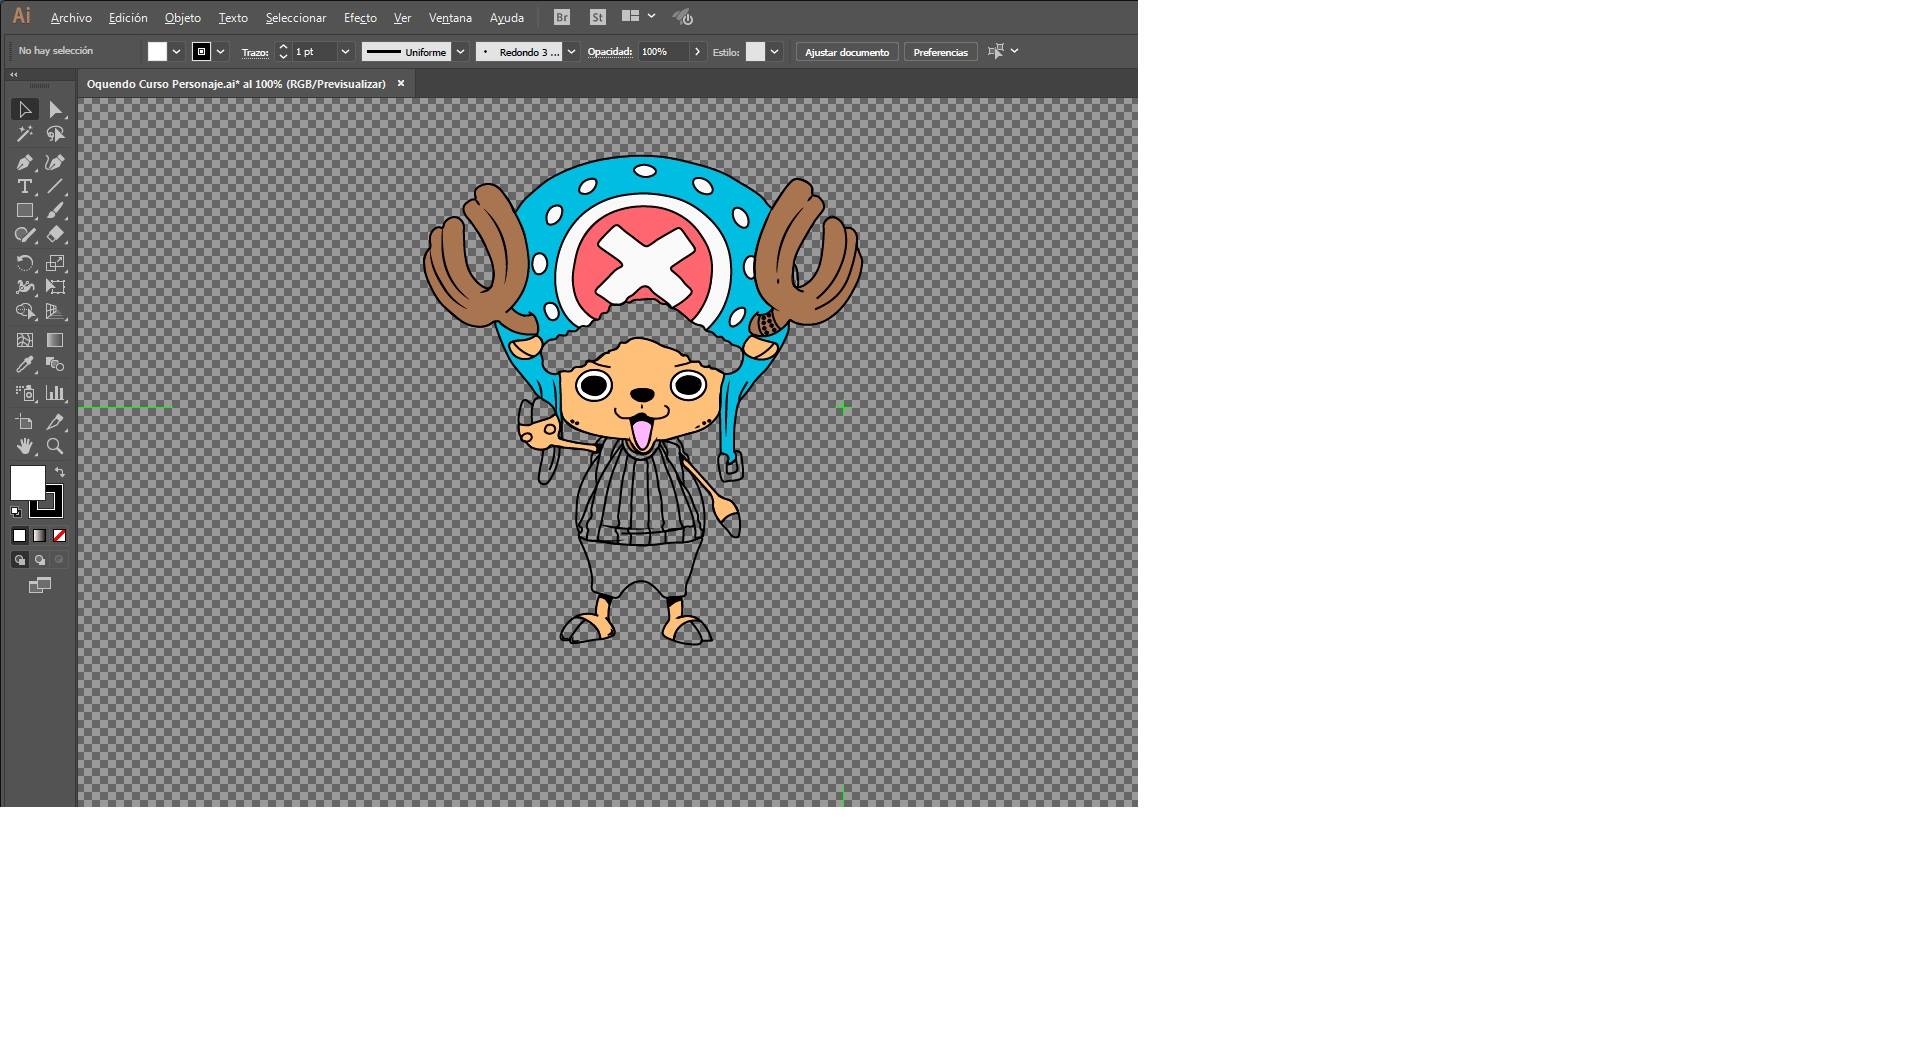Image resolution: width=1920 pixels, height=1040 pixels.
Task: Open the Edición menu
Action: pyautogui.click(x=128, y=18)
